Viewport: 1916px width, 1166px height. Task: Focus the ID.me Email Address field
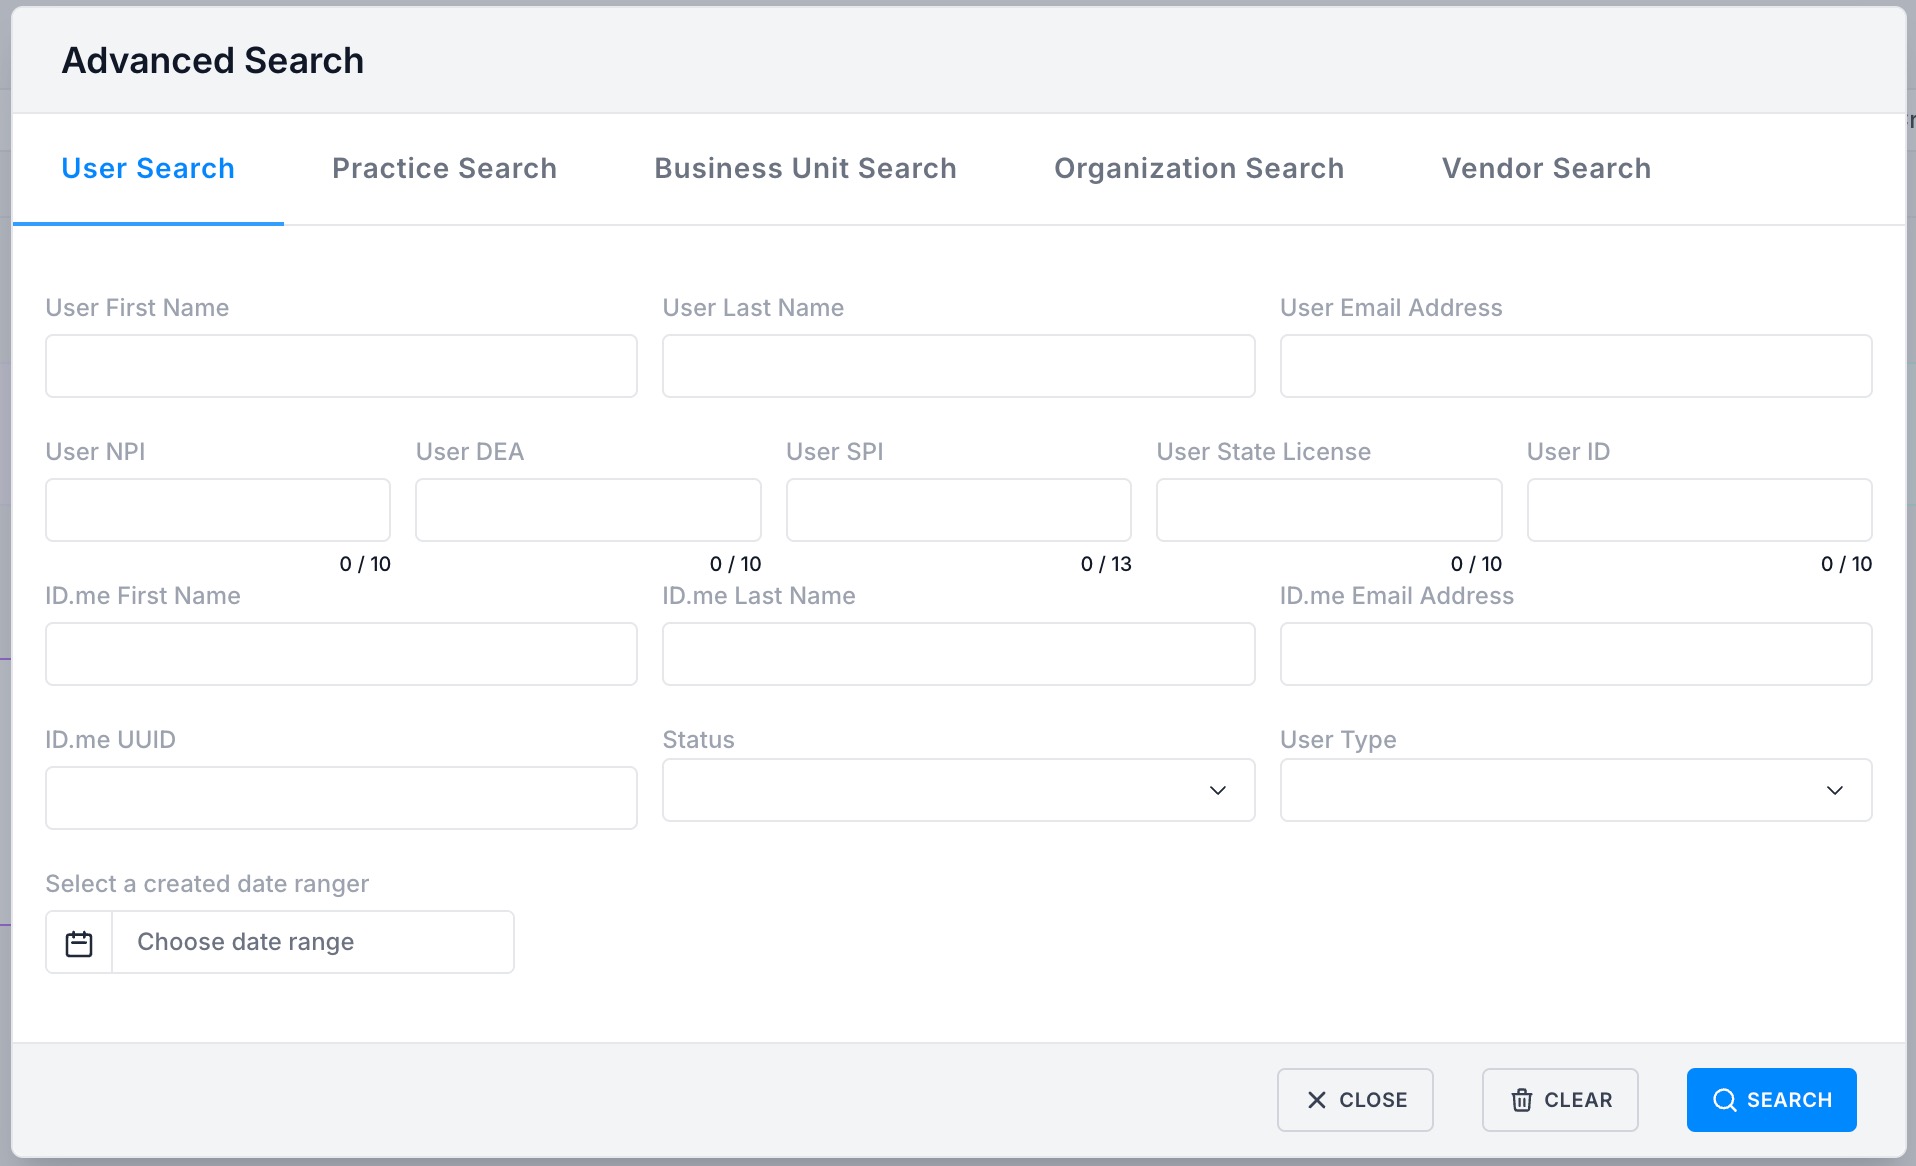click(x=1576, y=654)
